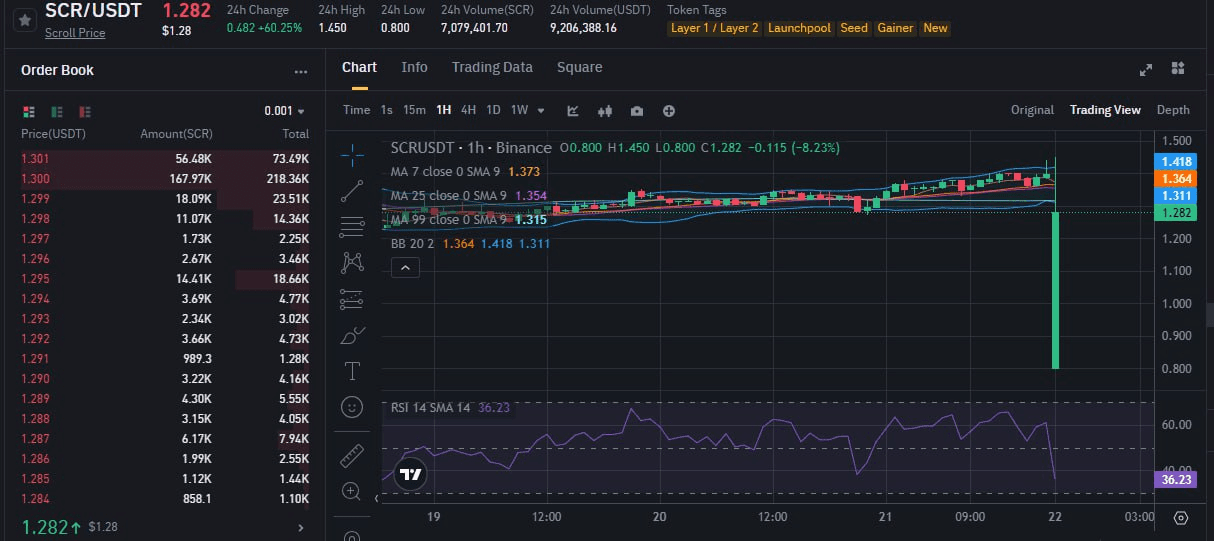1214x541 pixels.
Task: Select the 1.300 ask price row
Action: click(165, 179)
